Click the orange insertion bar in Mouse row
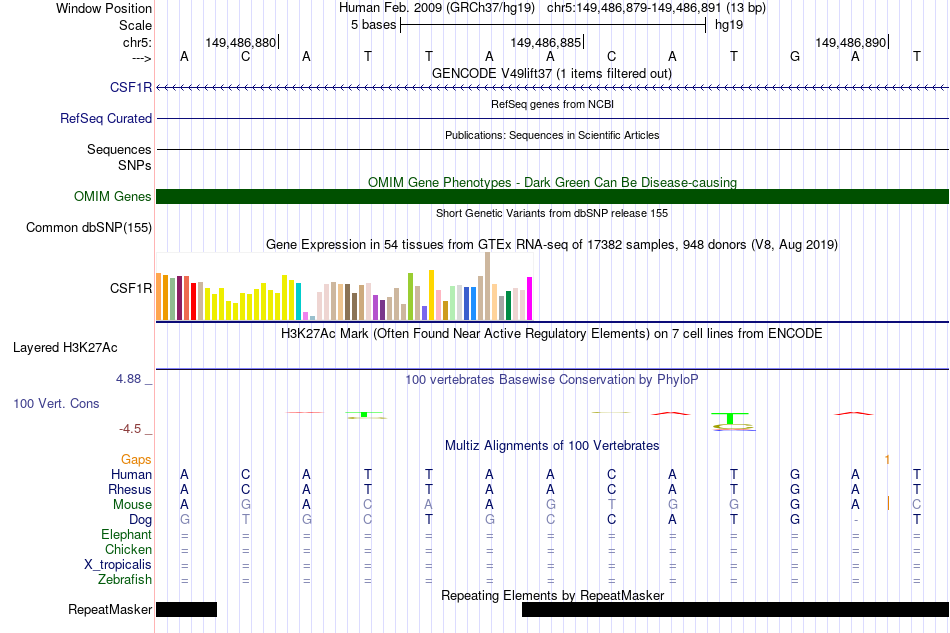This screenshot has width=950, height=633. [888, 503]
